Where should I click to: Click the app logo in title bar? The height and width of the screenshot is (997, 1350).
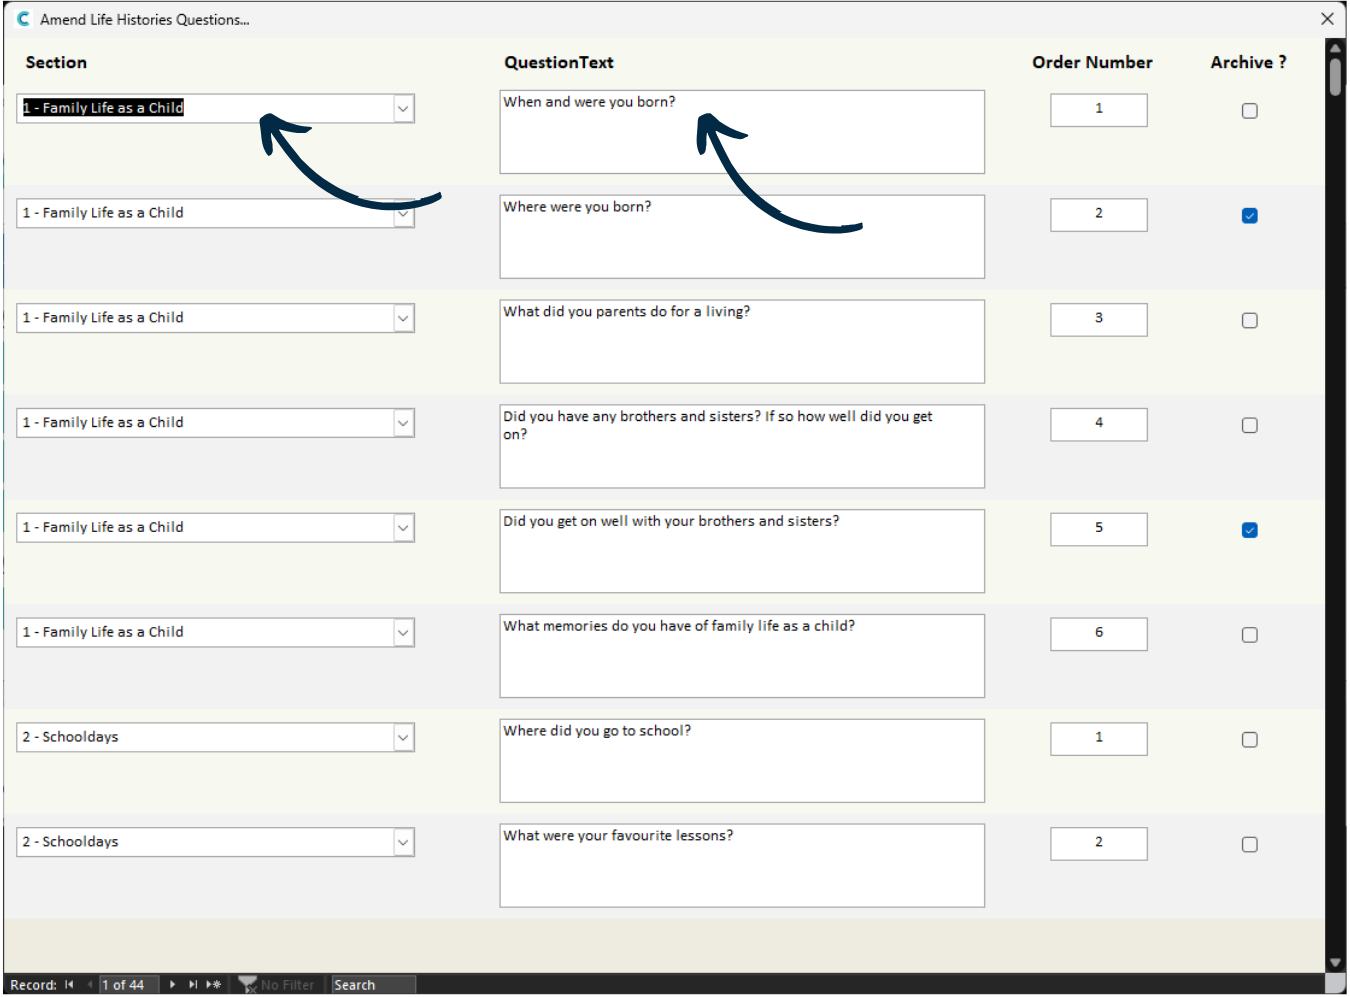pyautogui.click(x=23, y=19)
